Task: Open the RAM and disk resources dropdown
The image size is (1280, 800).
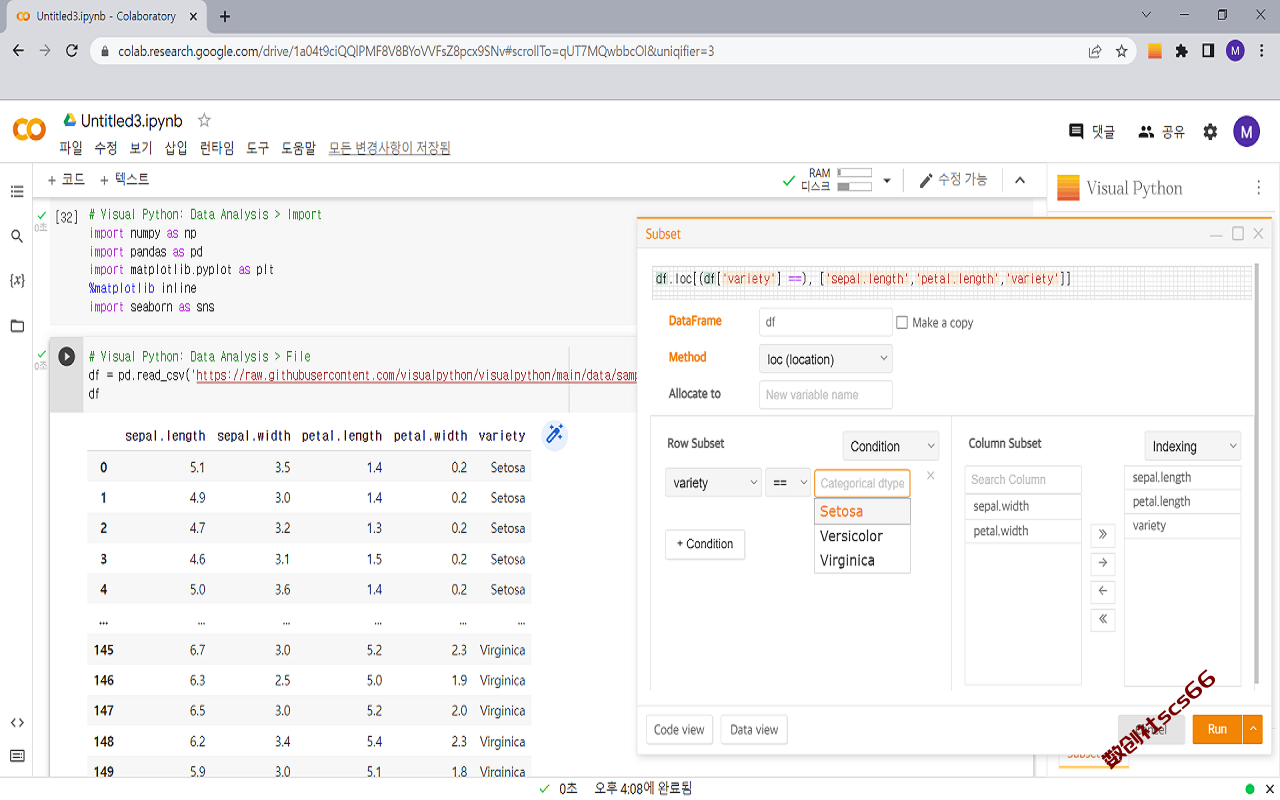Action: pyautogui.click(x=886, y=181)
